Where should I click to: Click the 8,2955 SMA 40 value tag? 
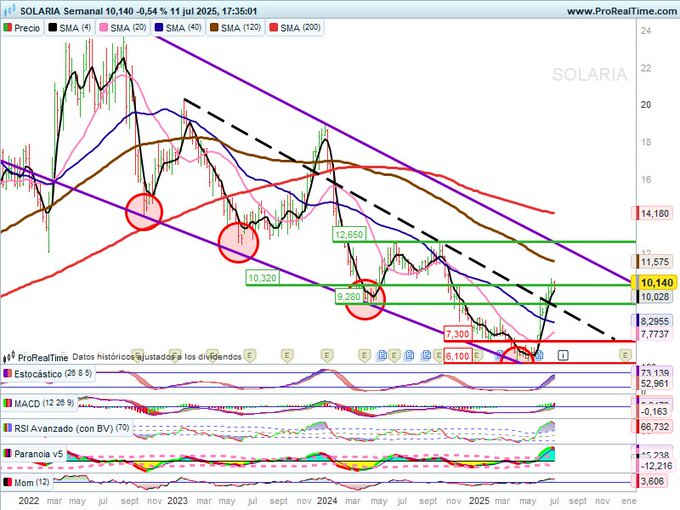[655, 321]
